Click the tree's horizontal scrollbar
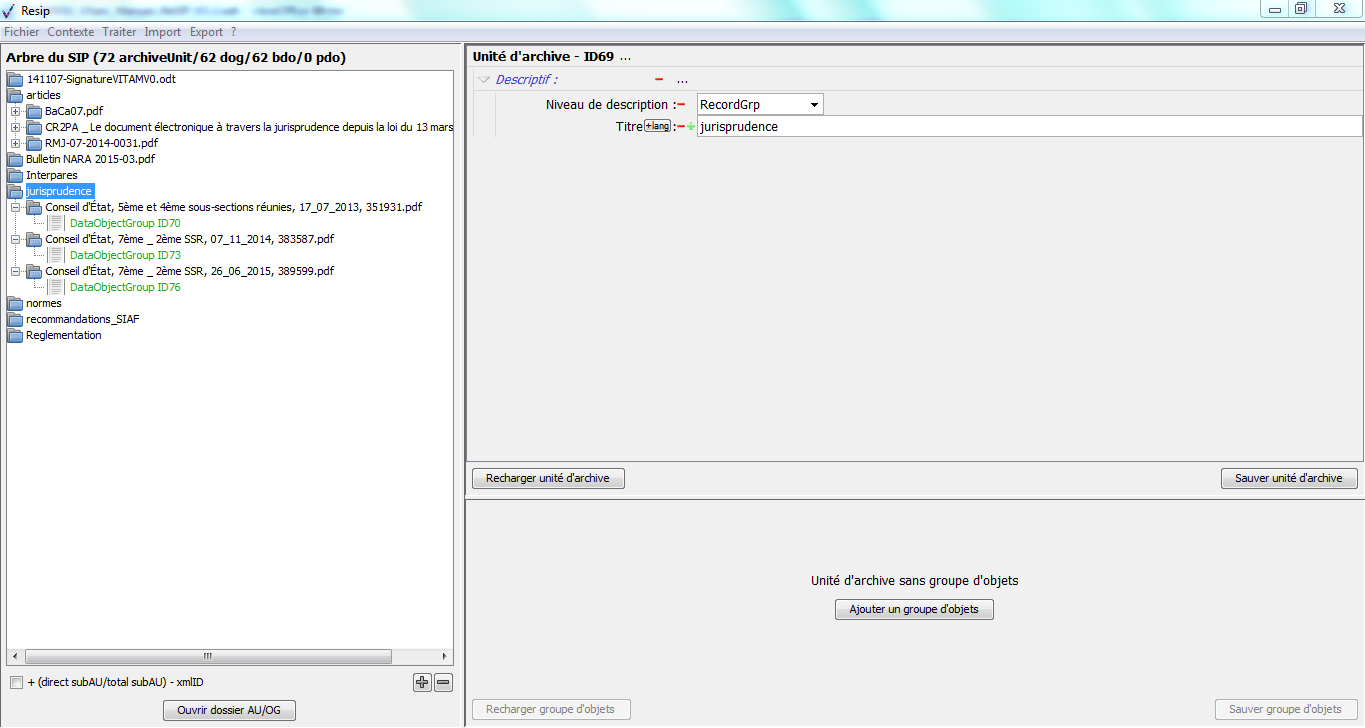Image resolution: width=1365 pixels, height=728 pixels. click(208, 657)
